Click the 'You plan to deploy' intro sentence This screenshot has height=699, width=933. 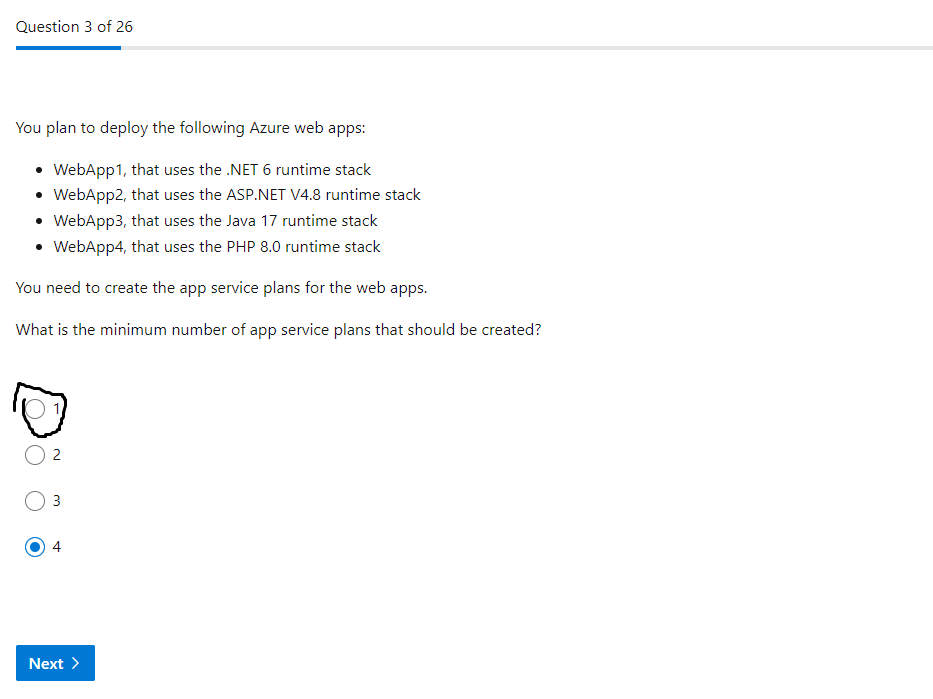point(191,128)
